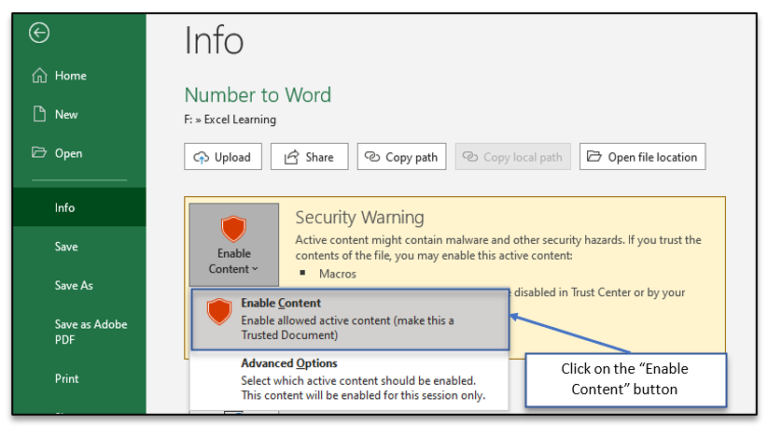Click the Number to Word file title
The image size is (768, 426).
click(258, 95)
